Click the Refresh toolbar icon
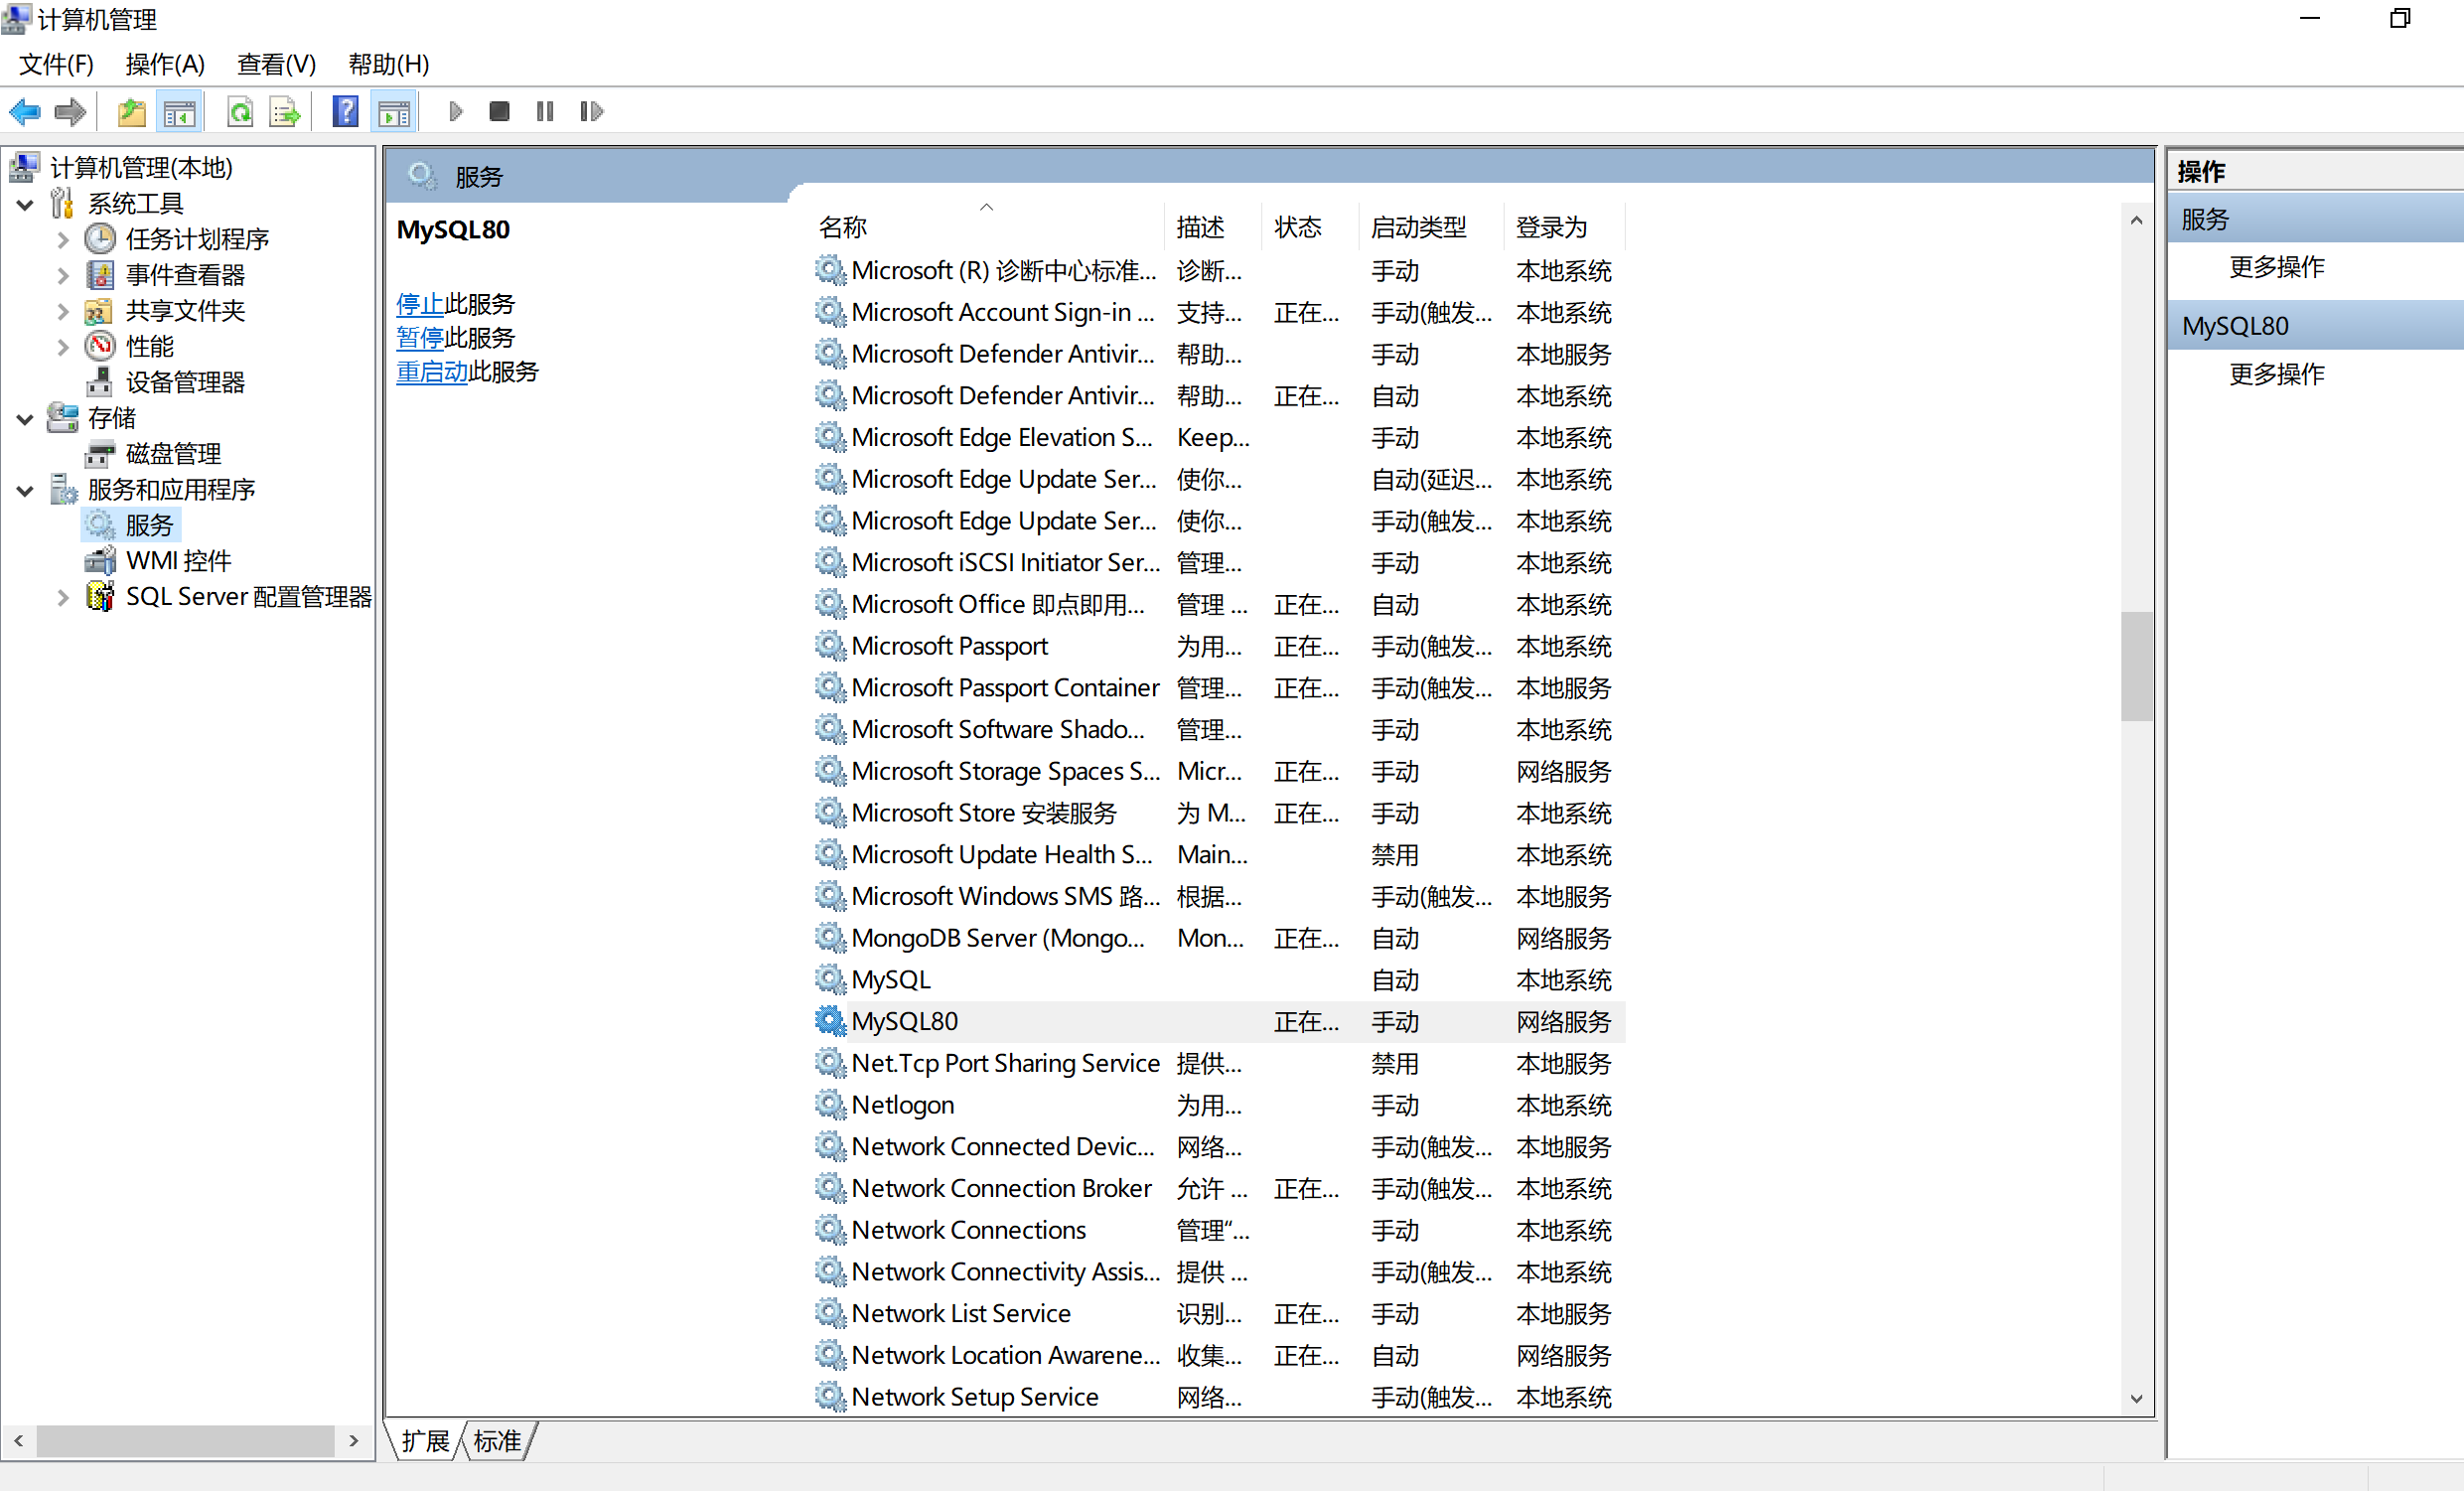 pyautogui.click(x=240, y=111)
